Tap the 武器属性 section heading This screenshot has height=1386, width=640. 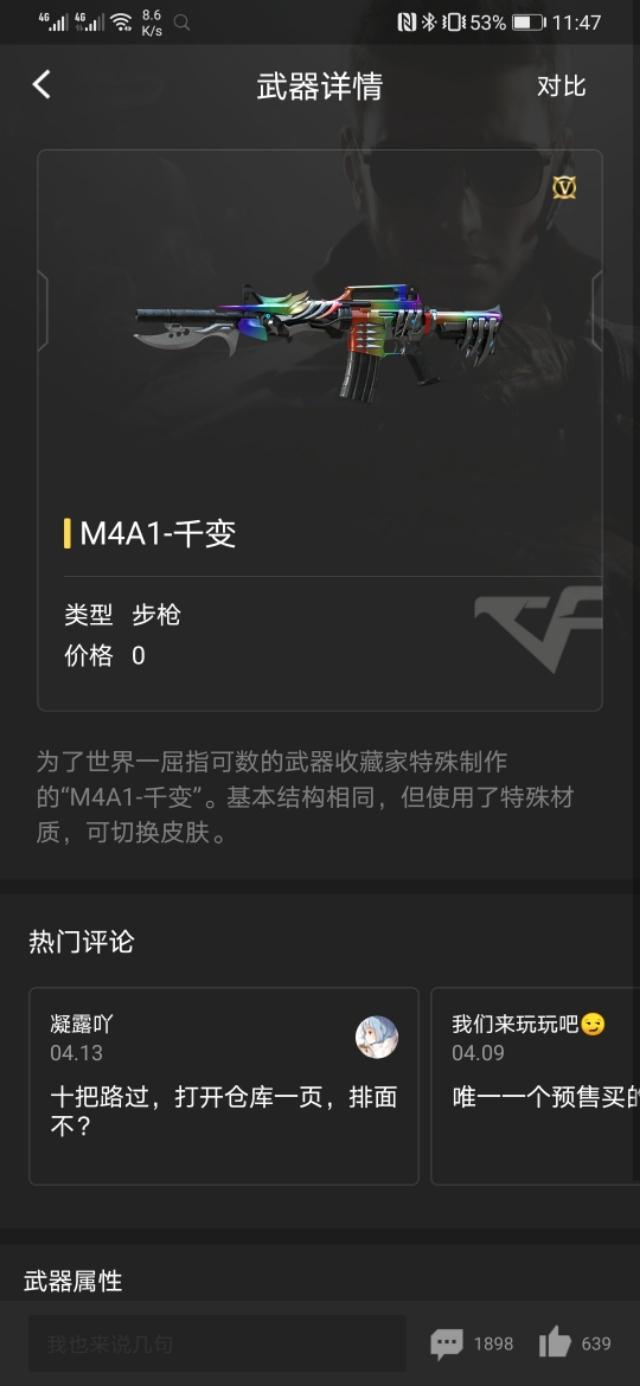73,1281
